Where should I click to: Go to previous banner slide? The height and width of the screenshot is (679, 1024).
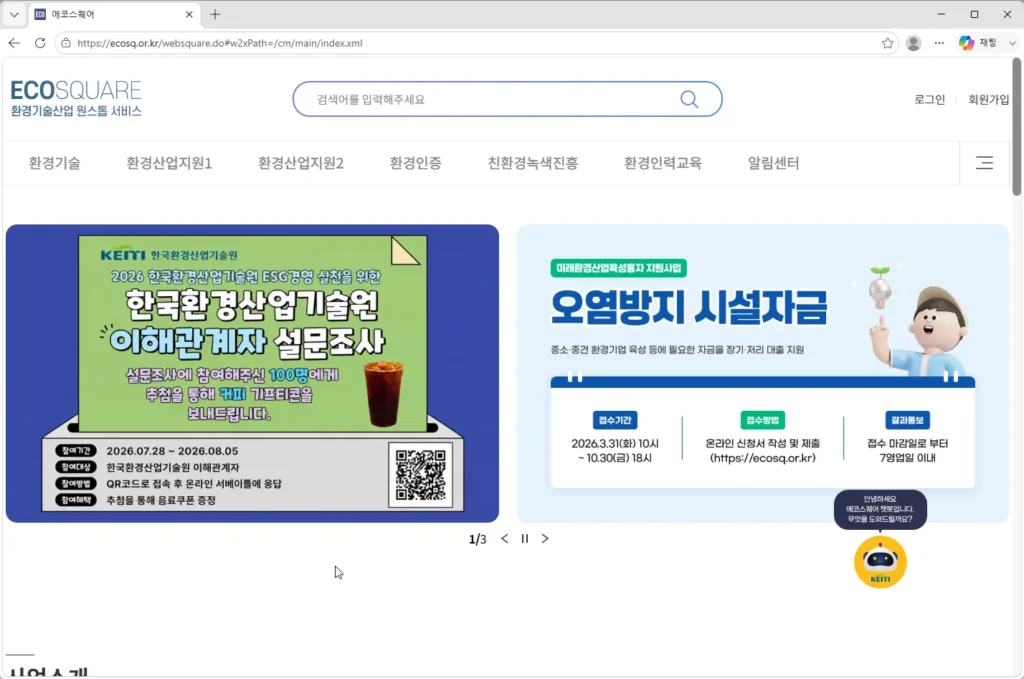[504, 539]
